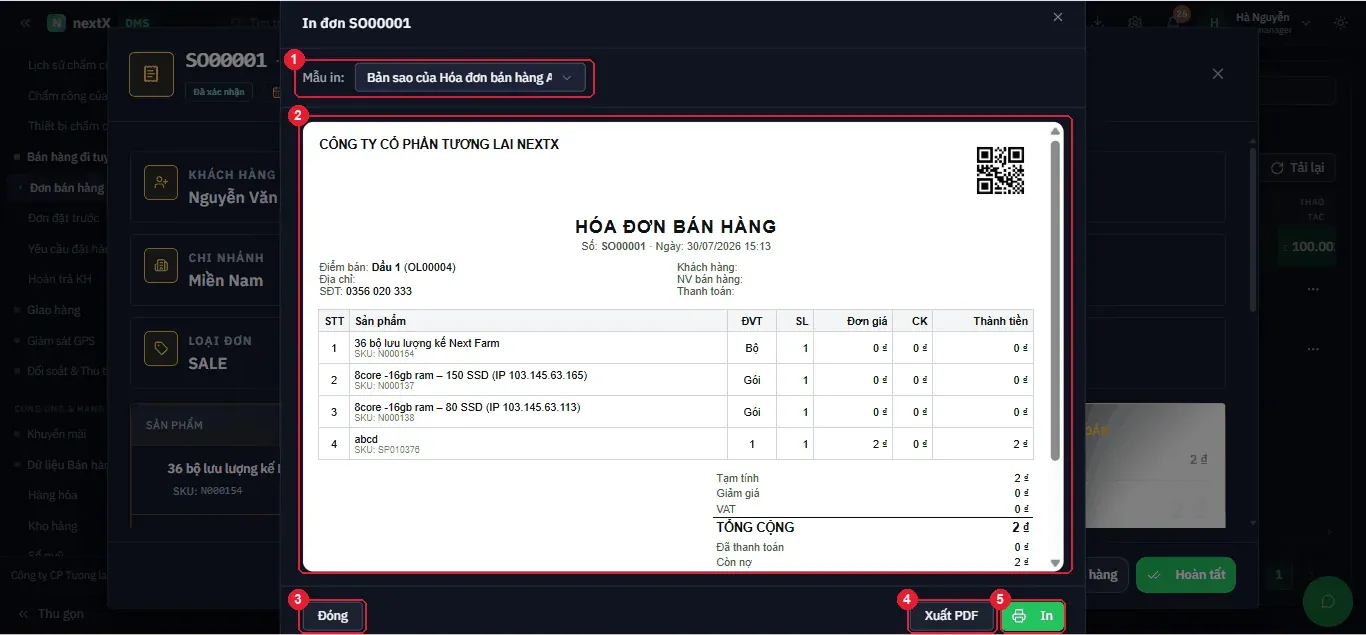Click the 'Tạm tính' subtotal label
Screen dimensions: 1366x635
(x=737, y=478)
